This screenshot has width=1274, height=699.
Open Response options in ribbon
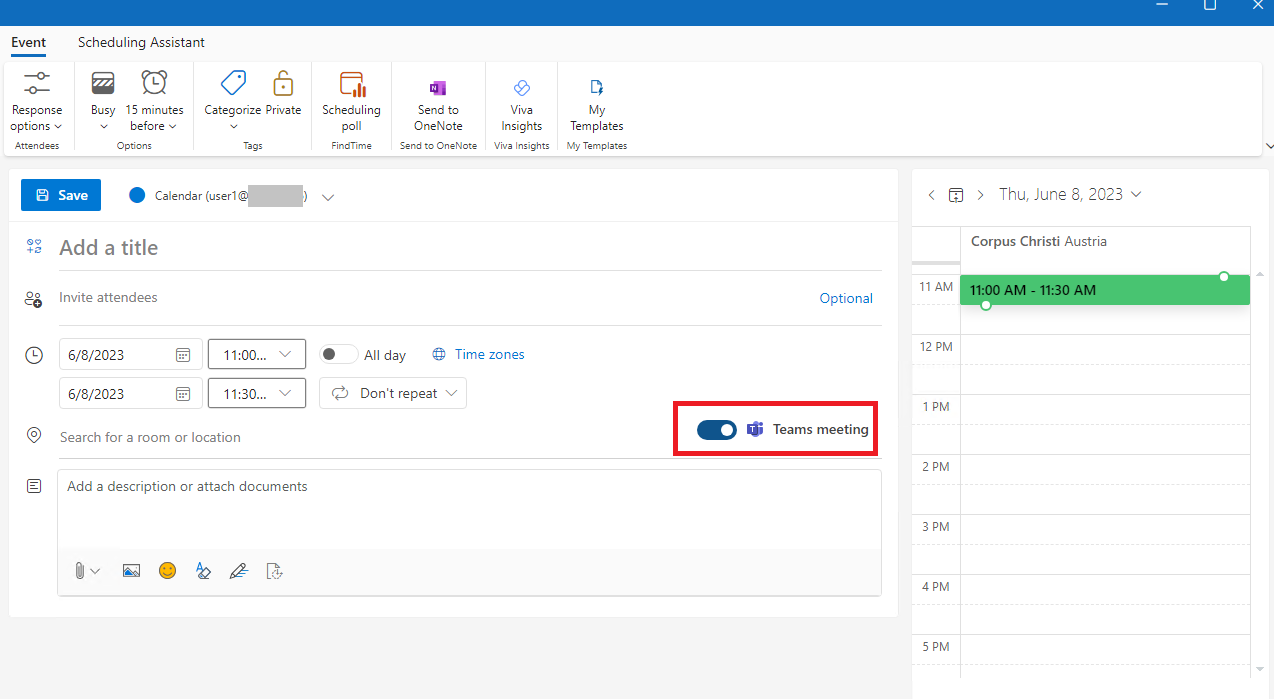(37, 102)
